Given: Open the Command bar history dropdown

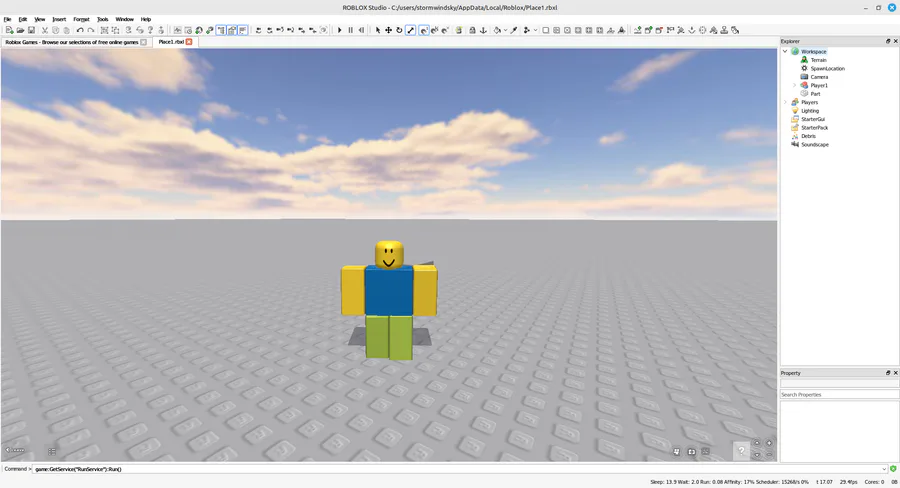Looking at the screenshot, I should pyautogui.click(x=885, y=469).
